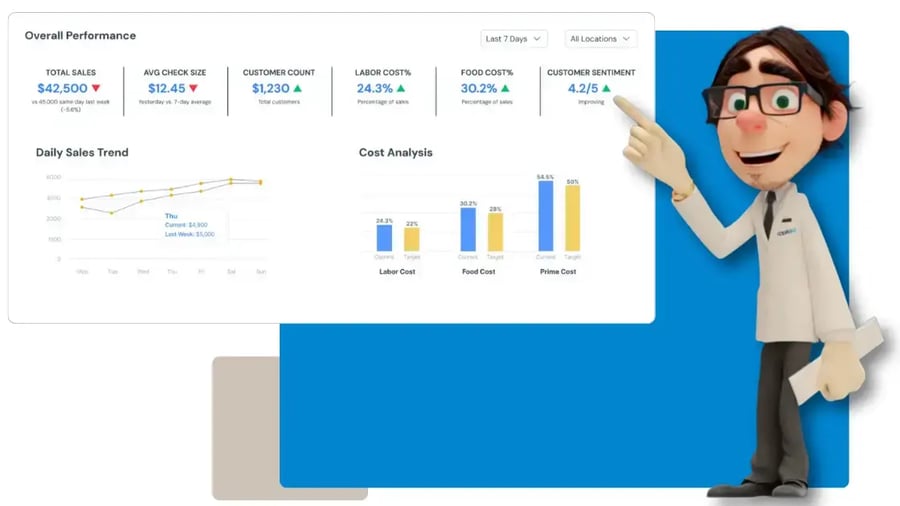Click the $42,500 total sales value
Image resolution: width=900 pixels, height=506 pixels.
tap(62, 88)
